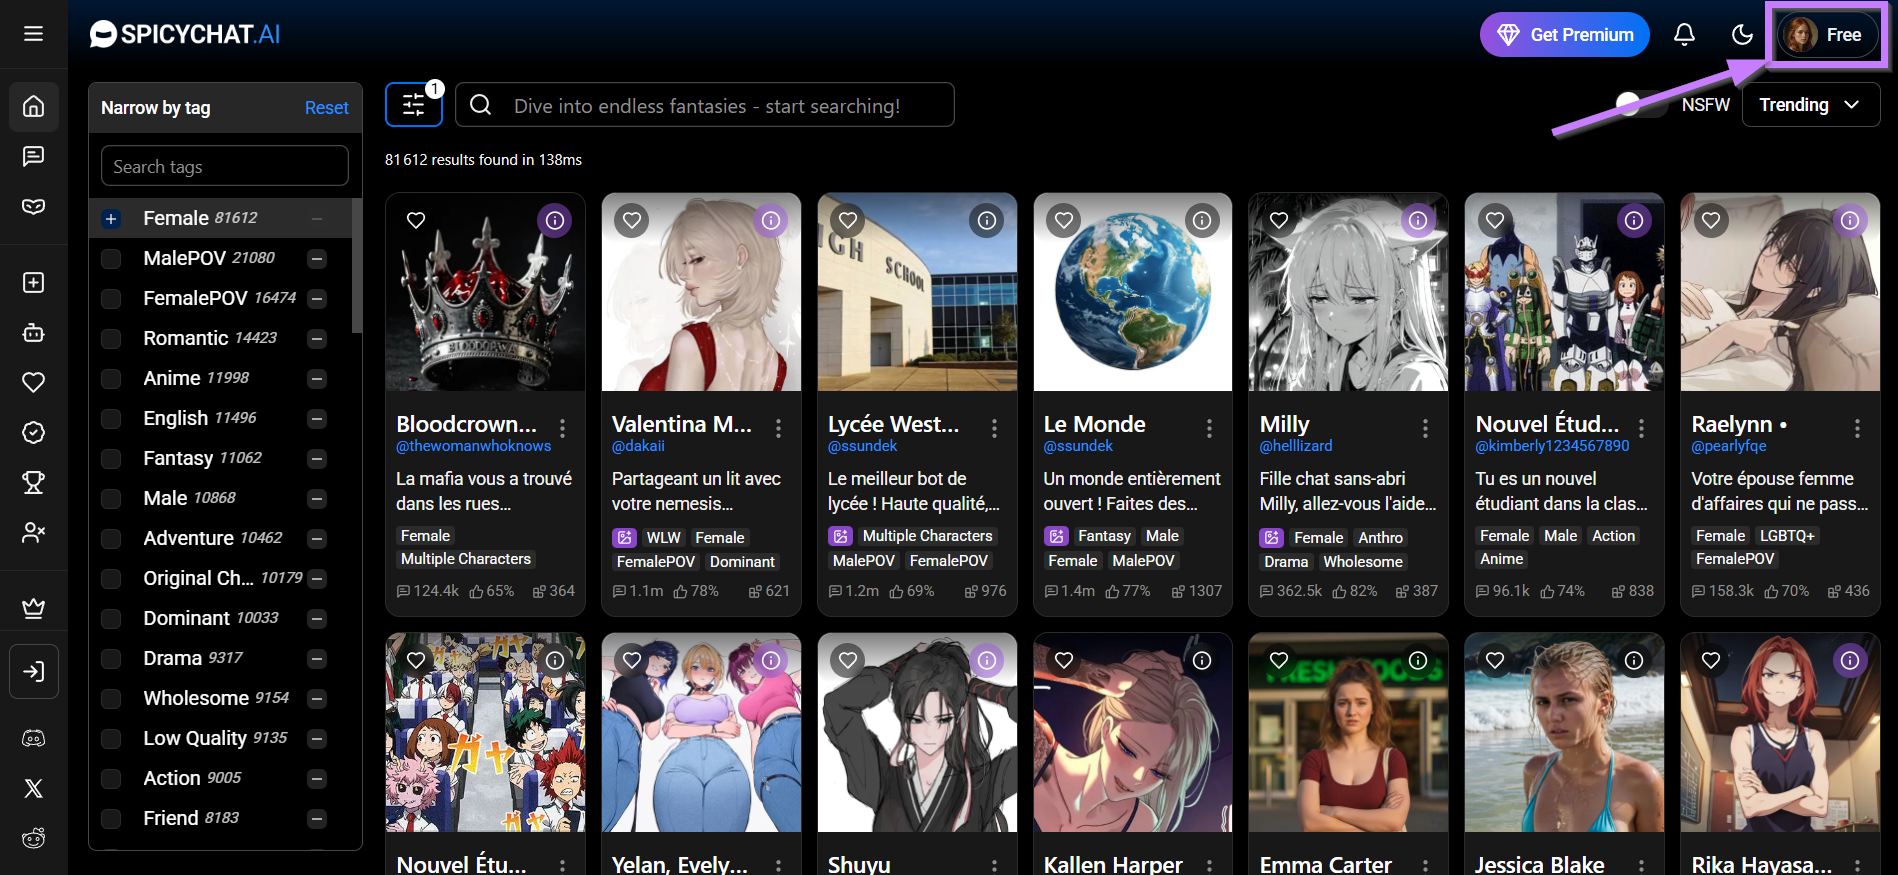
Task: Show info for the Valentina M... card
Action: [x=771, y=220]
